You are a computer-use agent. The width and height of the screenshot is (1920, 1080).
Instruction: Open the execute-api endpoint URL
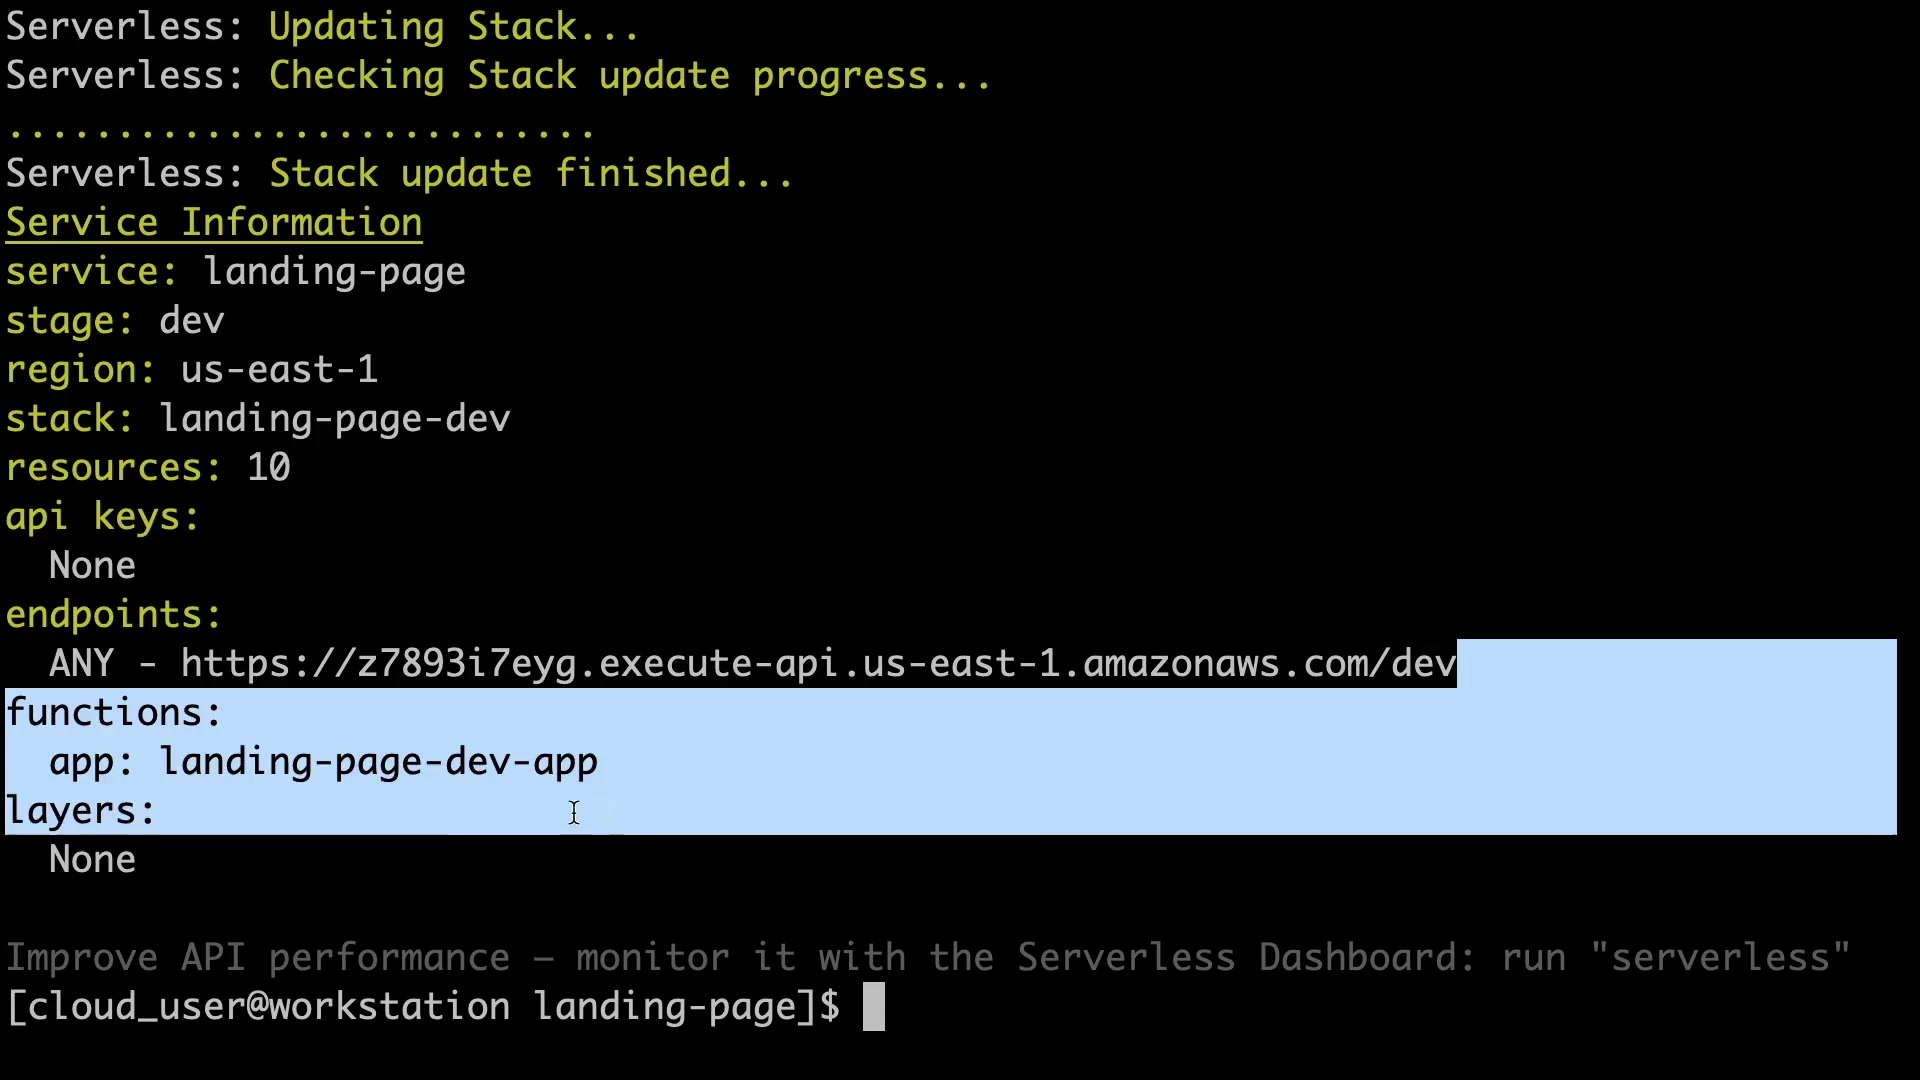point(818,664)
